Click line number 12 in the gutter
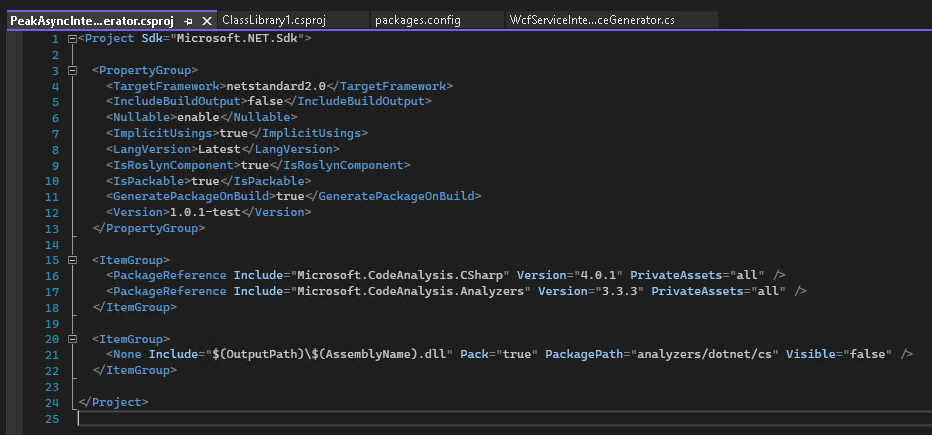The height and width of the screenshot is (435, 932). [52, 212]
